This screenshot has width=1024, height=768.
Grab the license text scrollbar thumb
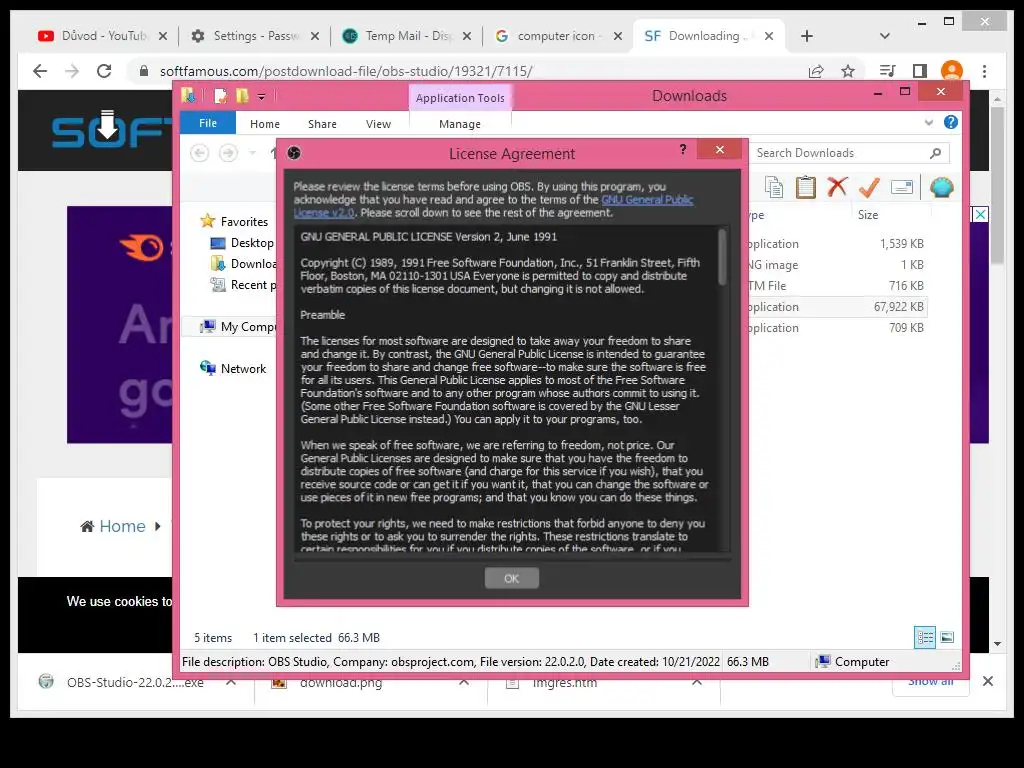tap(722, 257)
